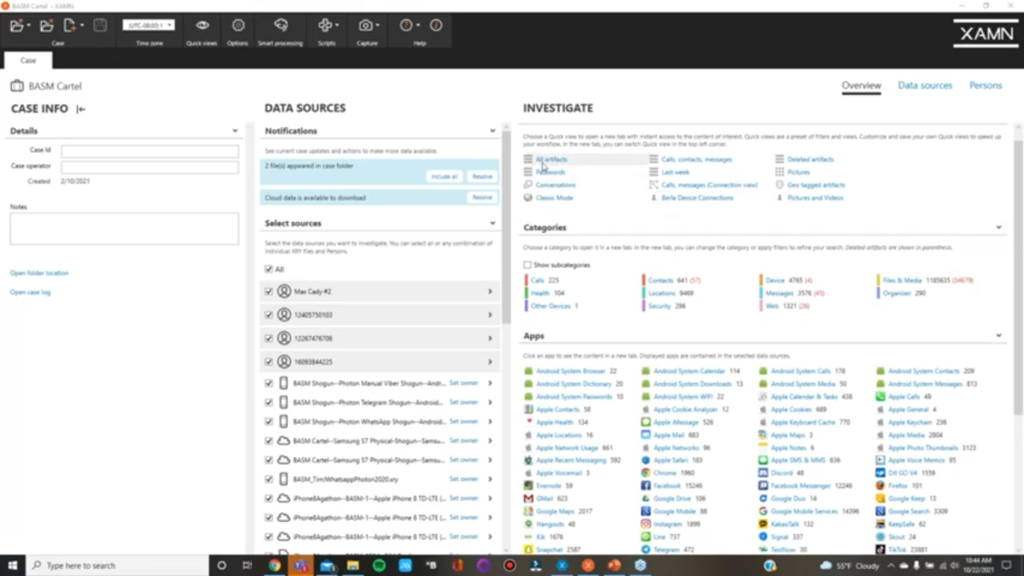
Task: Collapse the Select sources section chevron
Action: pyautogui.click(x=492, y=223)
